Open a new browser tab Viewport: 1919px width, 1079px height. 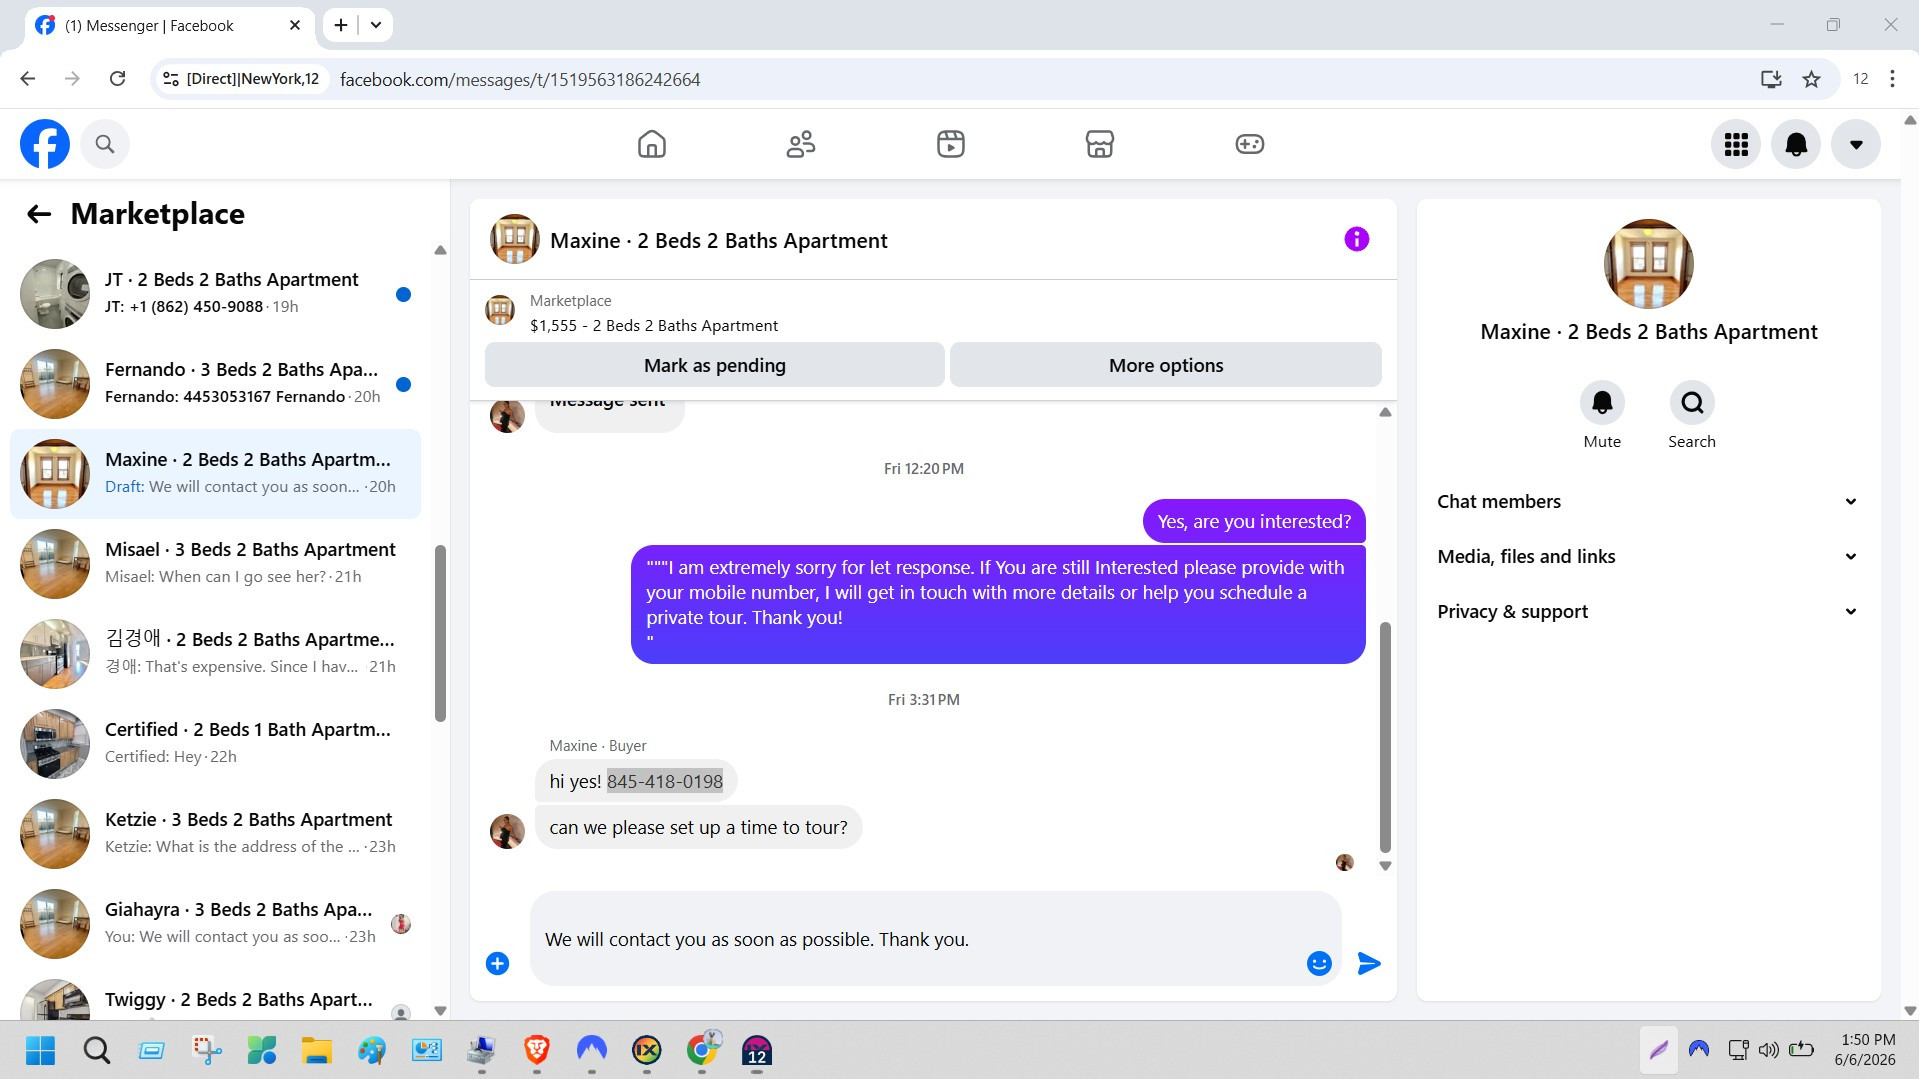341,25
